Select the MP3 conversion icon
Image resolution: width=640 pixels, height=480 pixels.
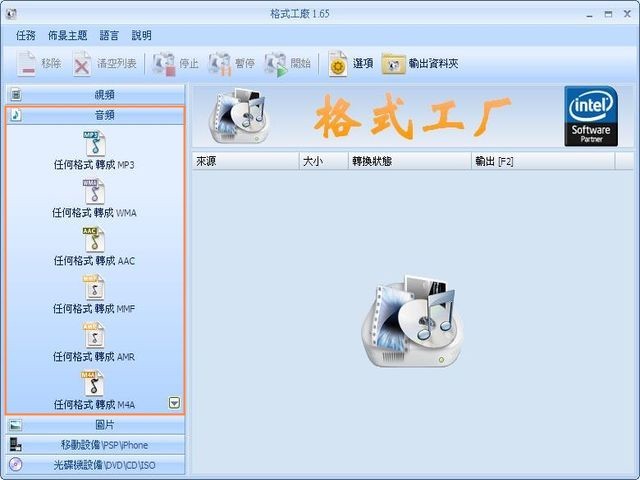pos(95,144)
